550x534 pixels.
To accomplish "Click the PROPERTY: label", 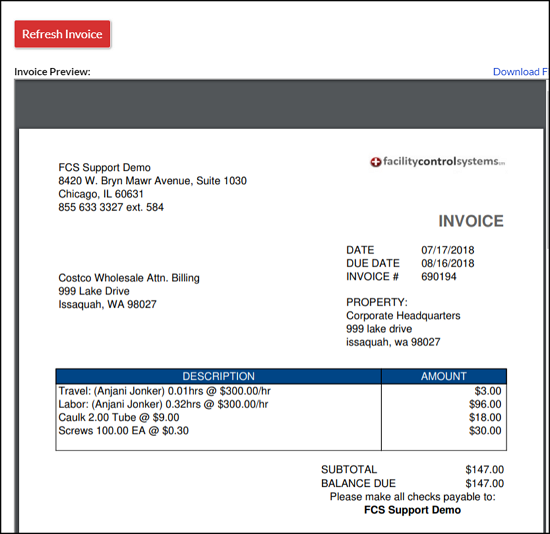I will click(377, 302).
